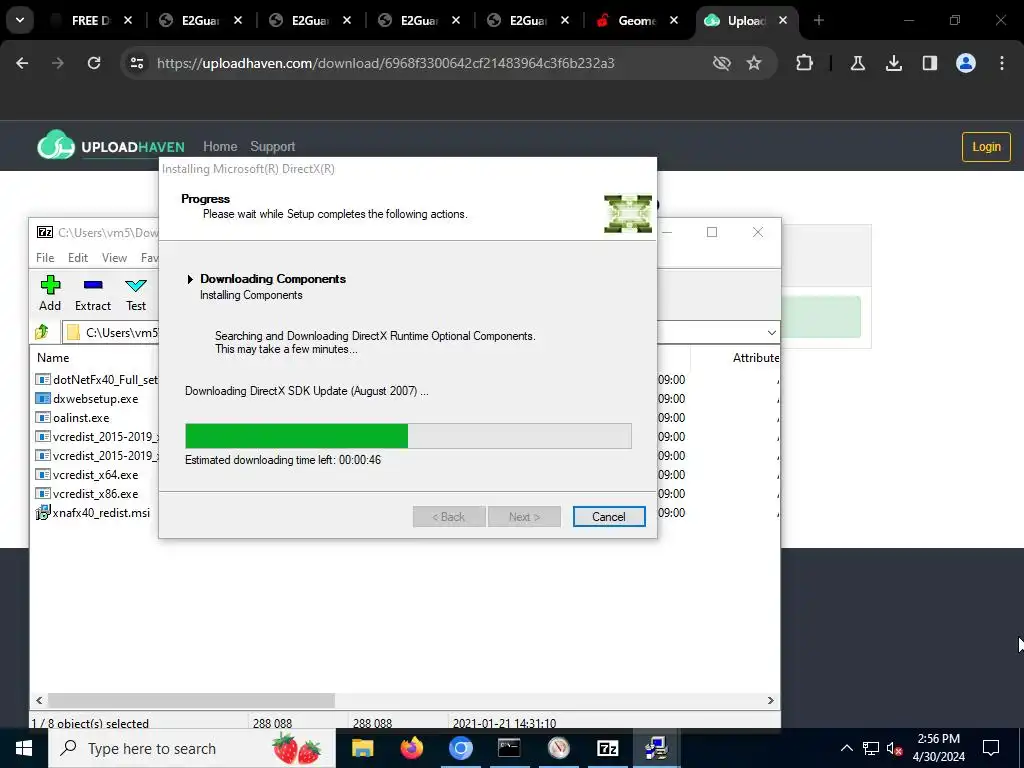
Task: Open browser profile avatar
Action: (x=966, y=63)
